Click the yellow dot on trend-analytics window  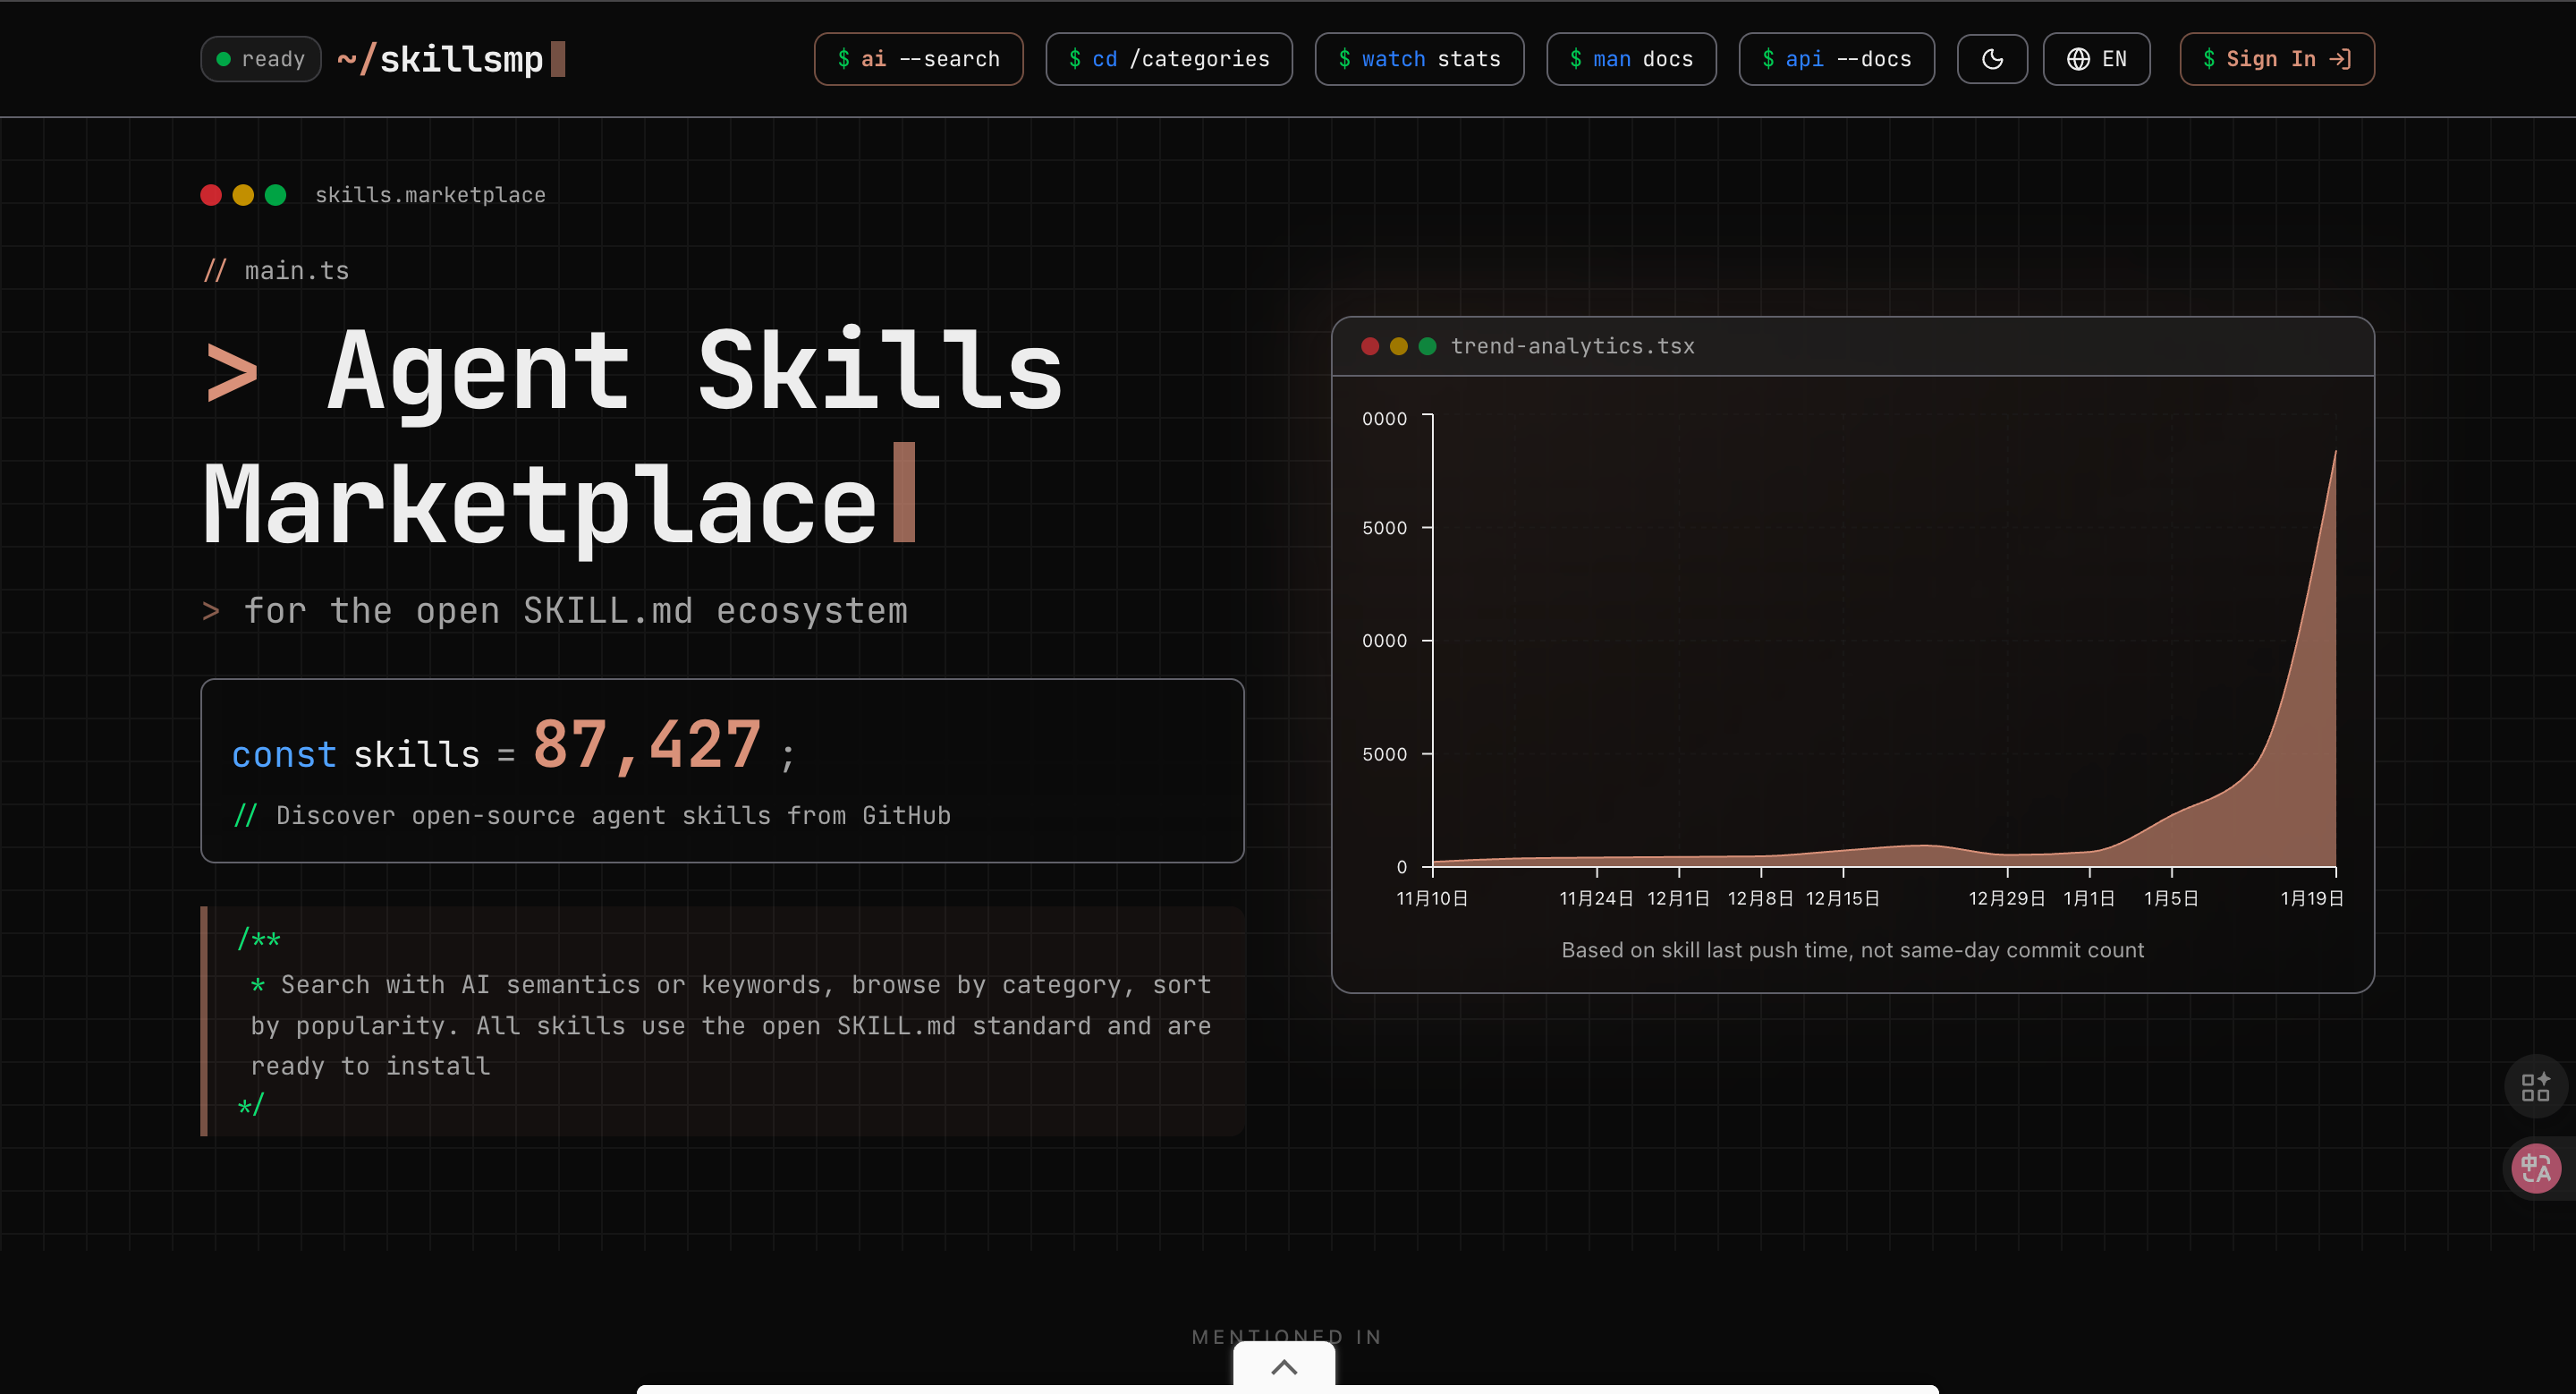coord(1398,346)
